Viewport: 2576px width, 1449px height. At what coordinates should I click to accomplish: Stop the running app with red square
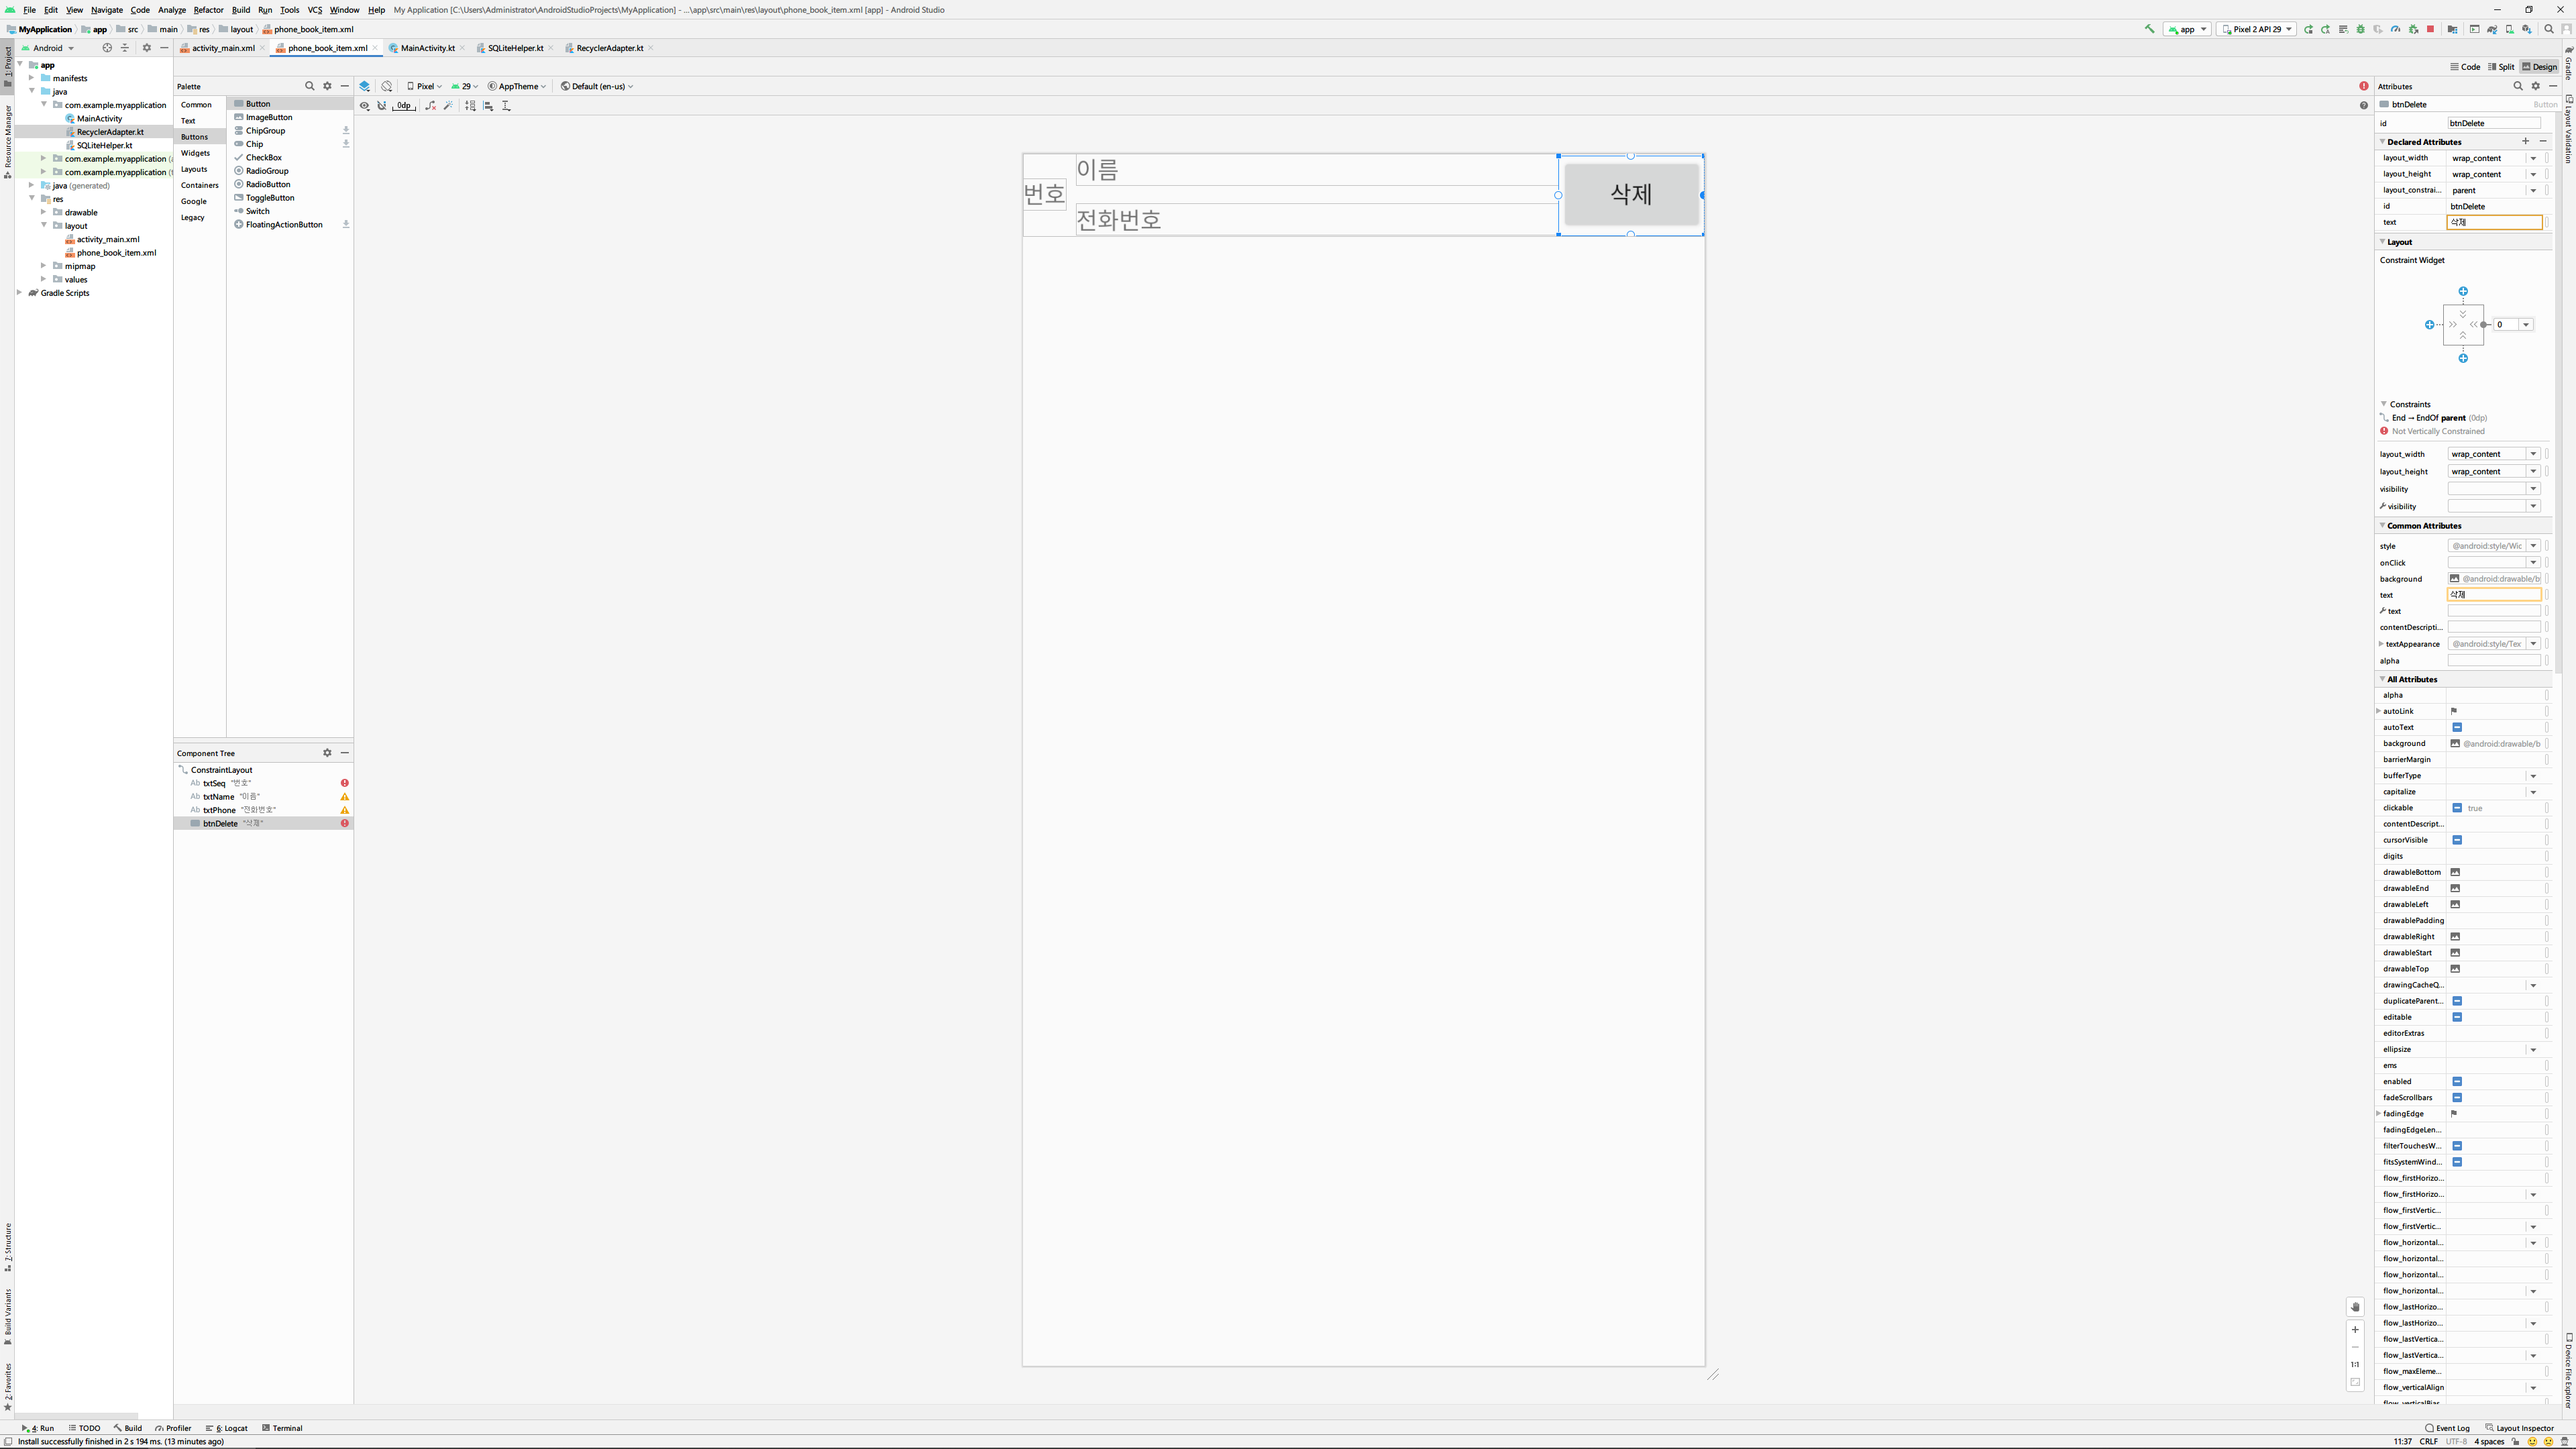[x=2431, y=30]
